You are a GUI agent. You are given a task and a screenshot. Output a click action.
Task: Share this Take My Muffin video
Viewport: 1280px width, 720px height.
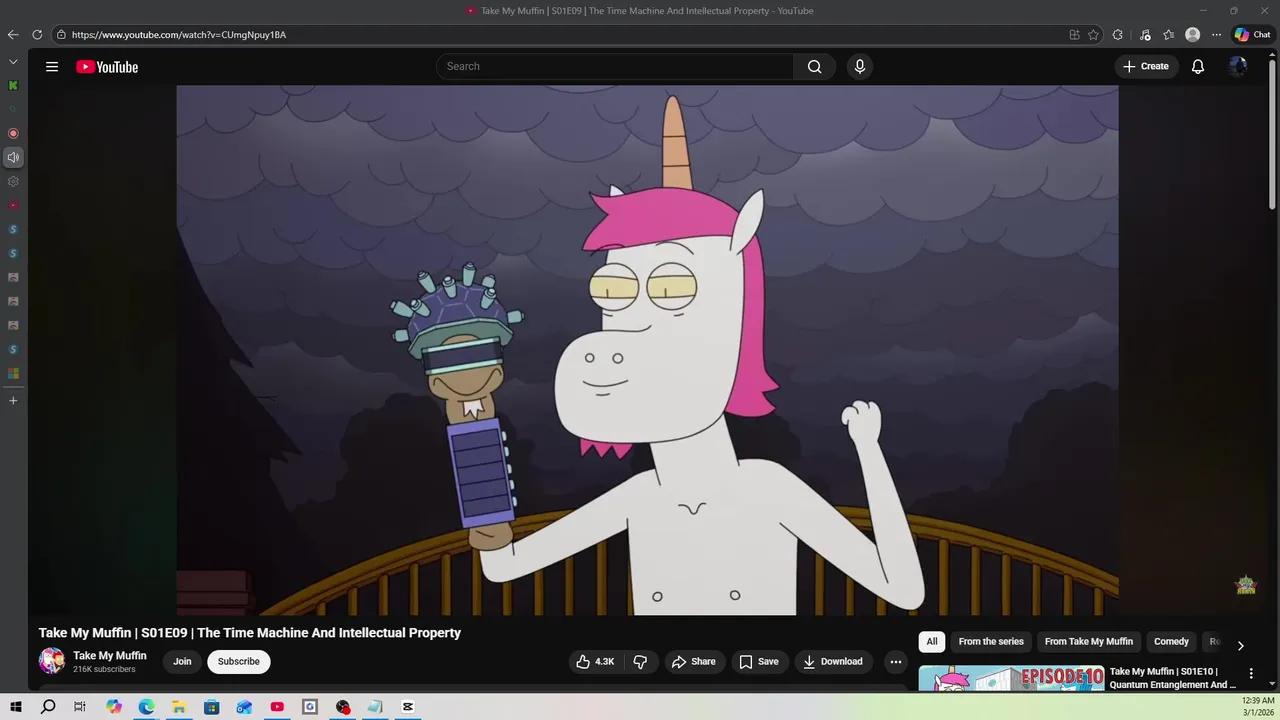point(693,661)
